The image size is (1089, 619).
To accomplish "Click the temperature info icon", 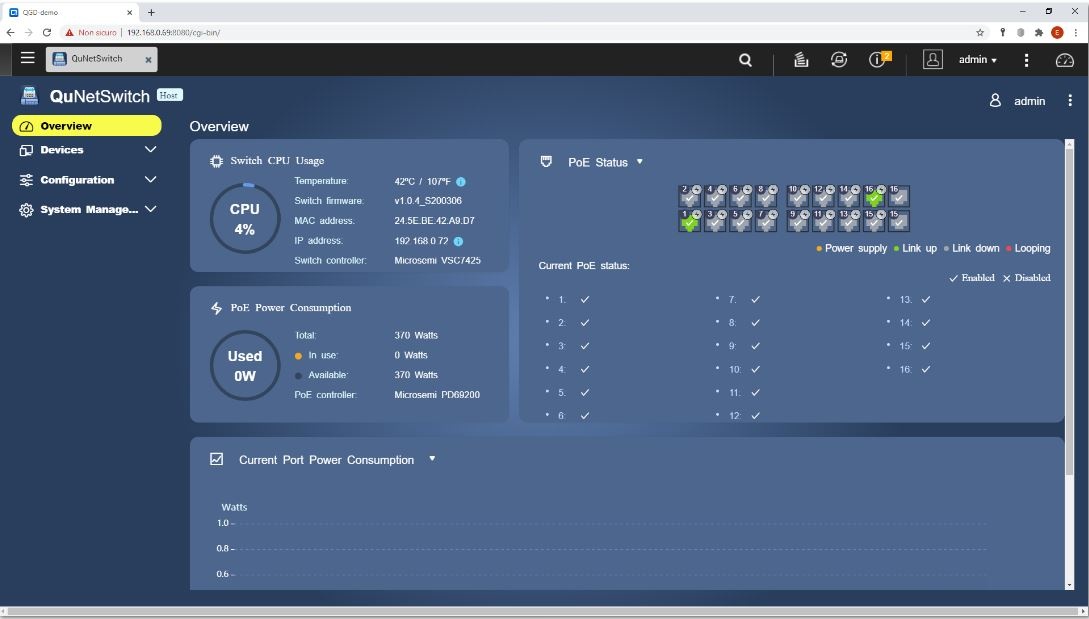I will click(461, 182).
